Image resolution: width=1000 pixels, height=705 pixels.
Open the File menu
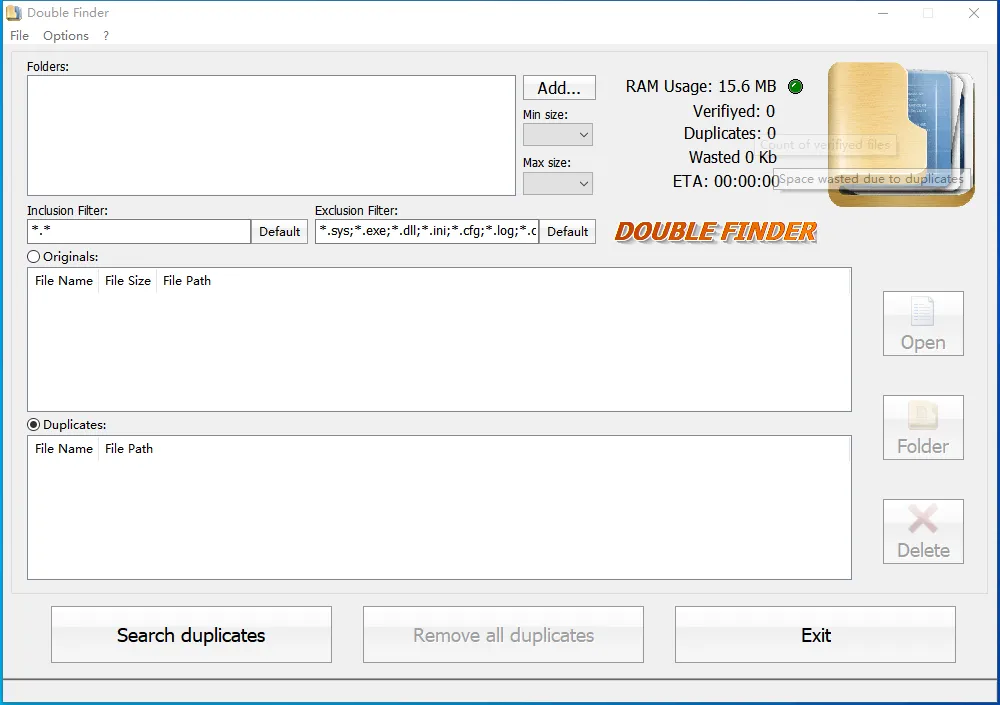coord(19,36)
